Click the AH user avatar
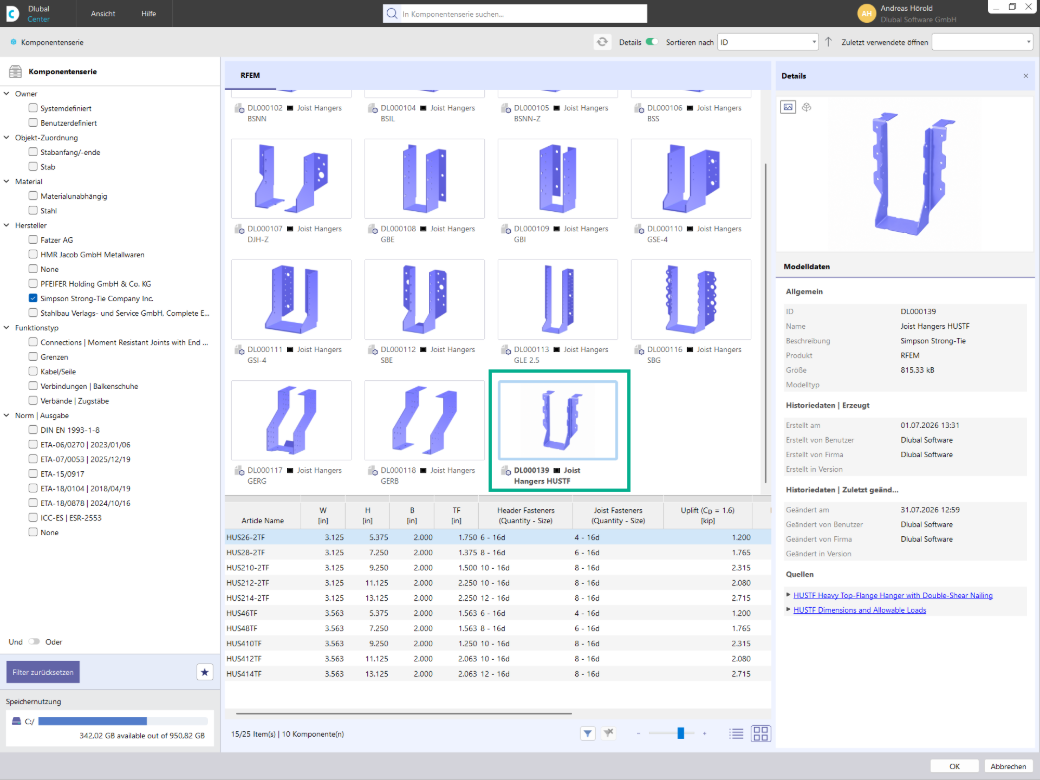The width and height of the screenshot is (1040, 780). tap(866, 13)
